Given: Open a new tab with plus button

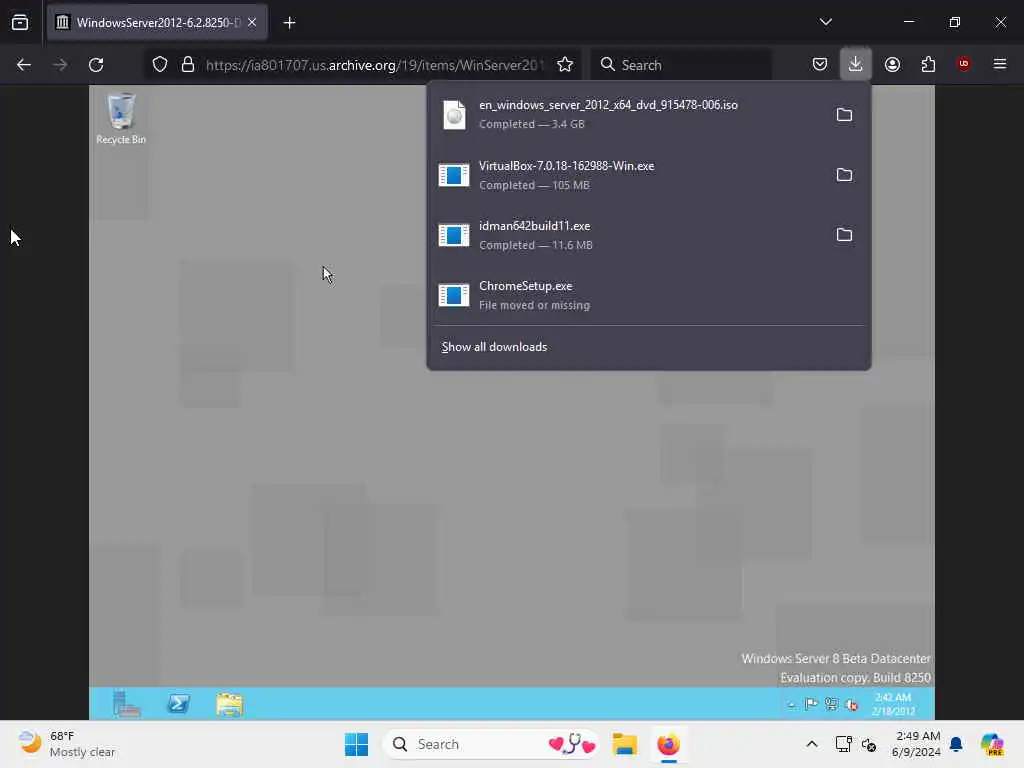Looking at the screenshot, I should 289,23.
